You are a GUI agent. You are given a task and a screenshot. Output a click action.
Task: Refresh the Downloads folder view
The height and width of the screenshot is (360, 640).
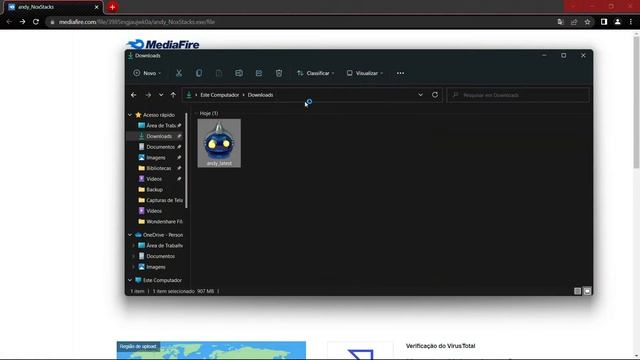click(x=435, y=95)
